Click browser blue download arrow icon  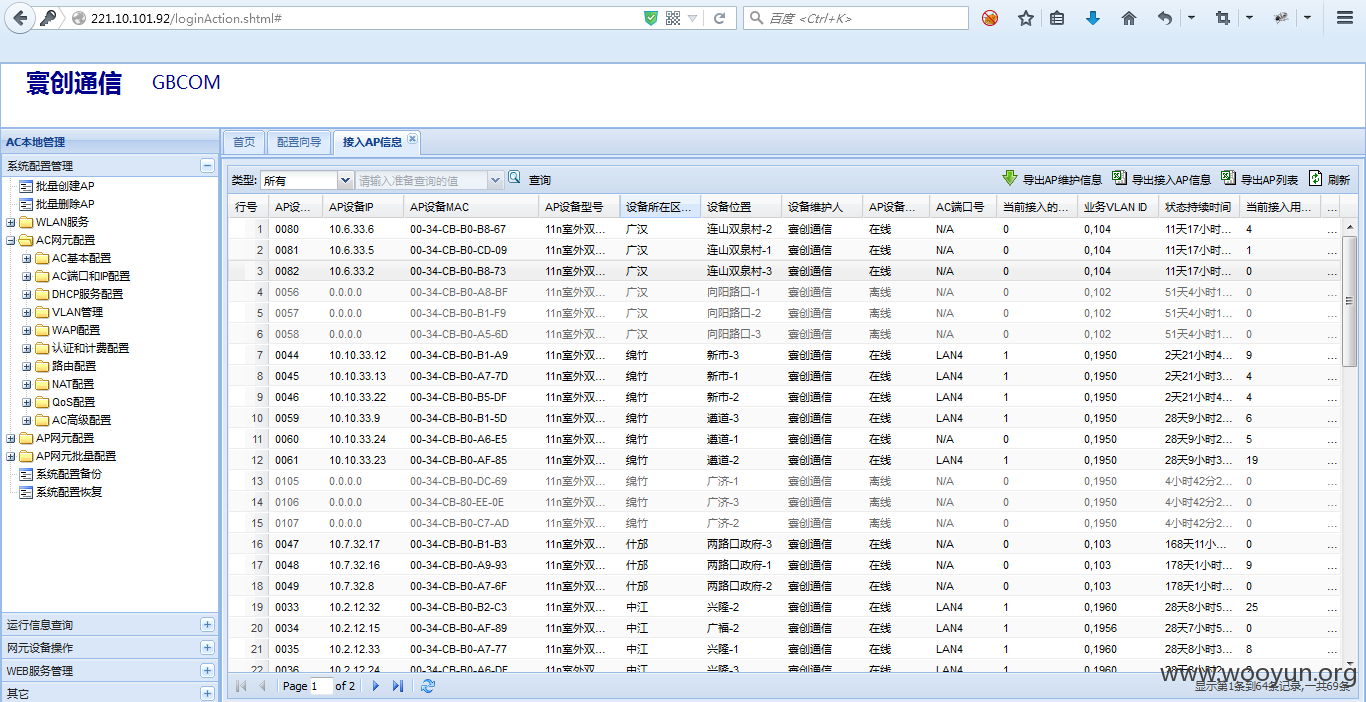1093,18
